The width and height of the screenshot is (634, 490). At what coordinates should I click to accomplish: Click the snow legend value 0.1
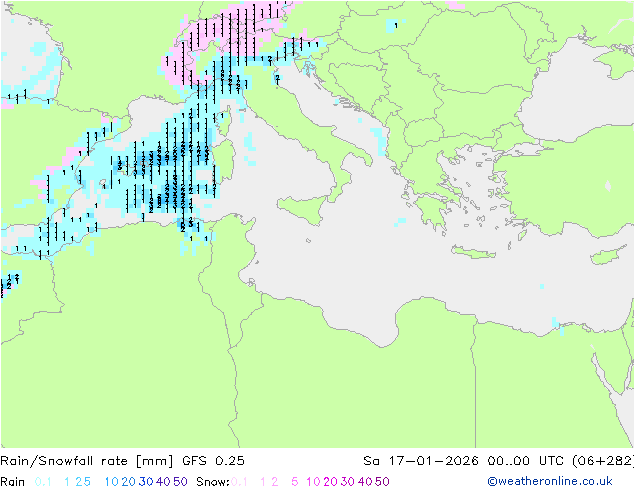click(239, 482)
